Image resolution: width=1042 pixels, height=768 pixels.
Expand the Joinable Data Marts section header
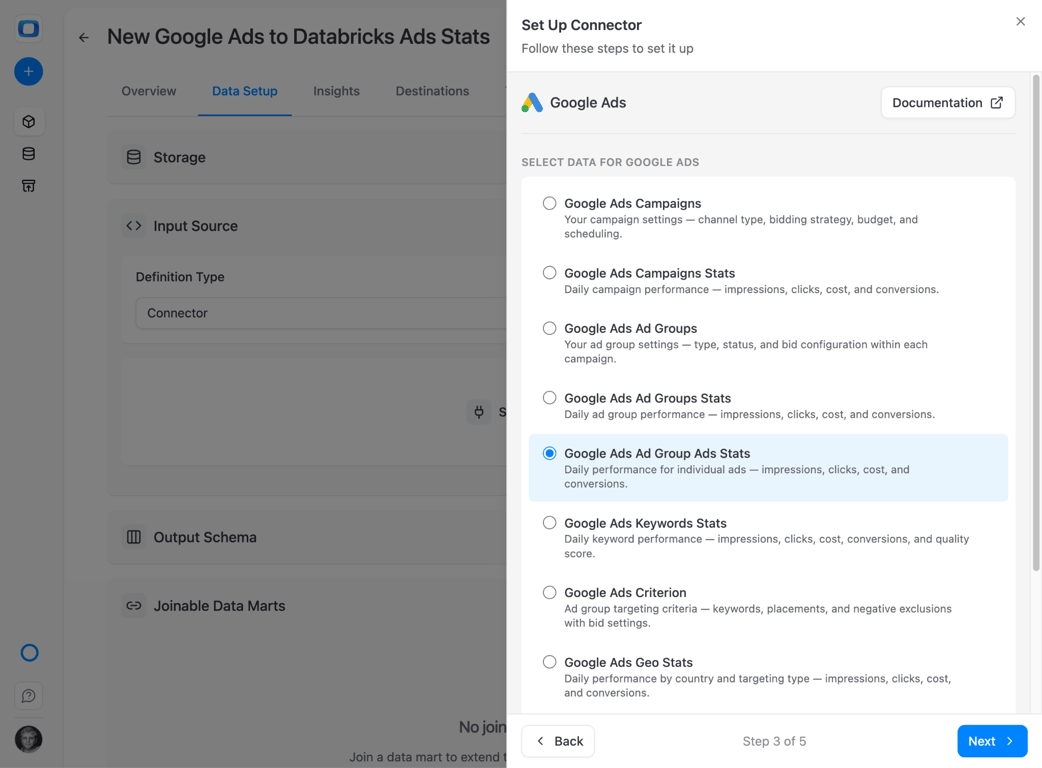click(307, 606)
